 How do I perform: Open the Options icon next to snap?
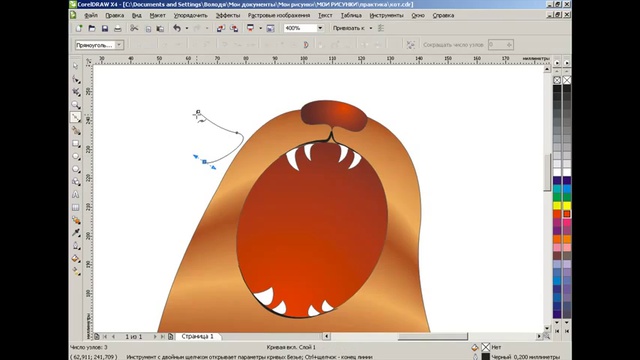tap(381, 28)
